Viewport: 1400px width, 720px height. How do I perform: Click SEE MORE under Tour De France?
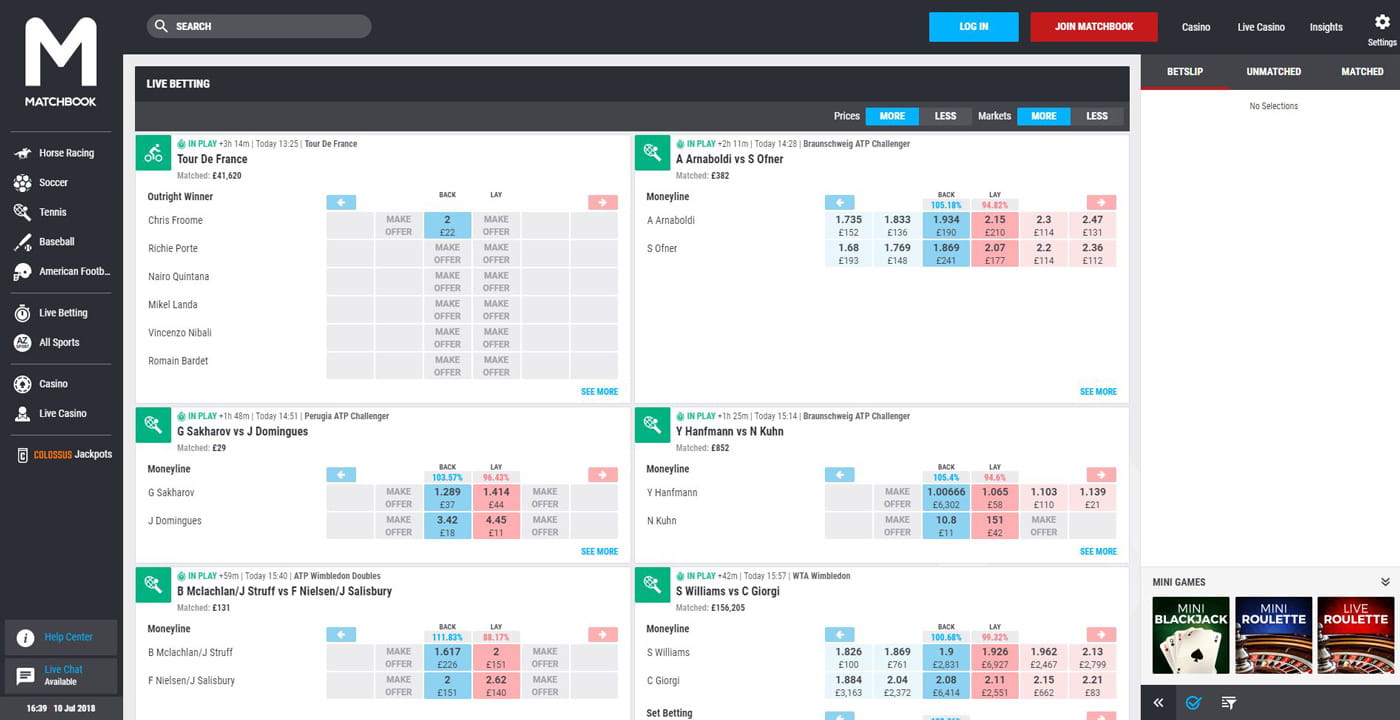tap(599, 392)
